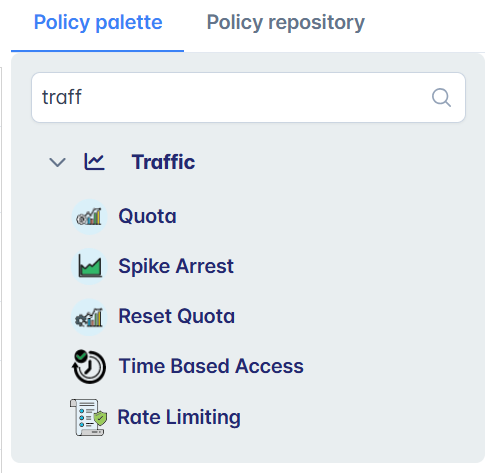Click the Time Based Access clock icon

[89, 366]
